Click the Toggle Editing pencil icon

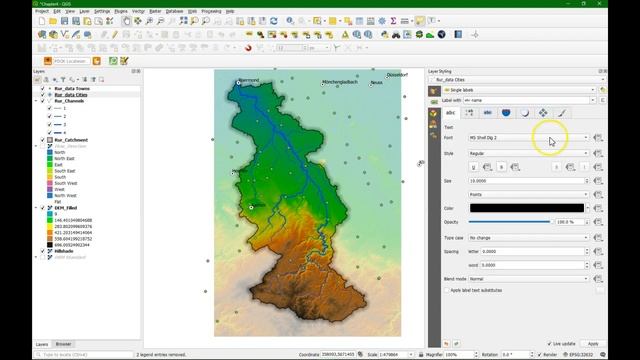tap(115, 35)
